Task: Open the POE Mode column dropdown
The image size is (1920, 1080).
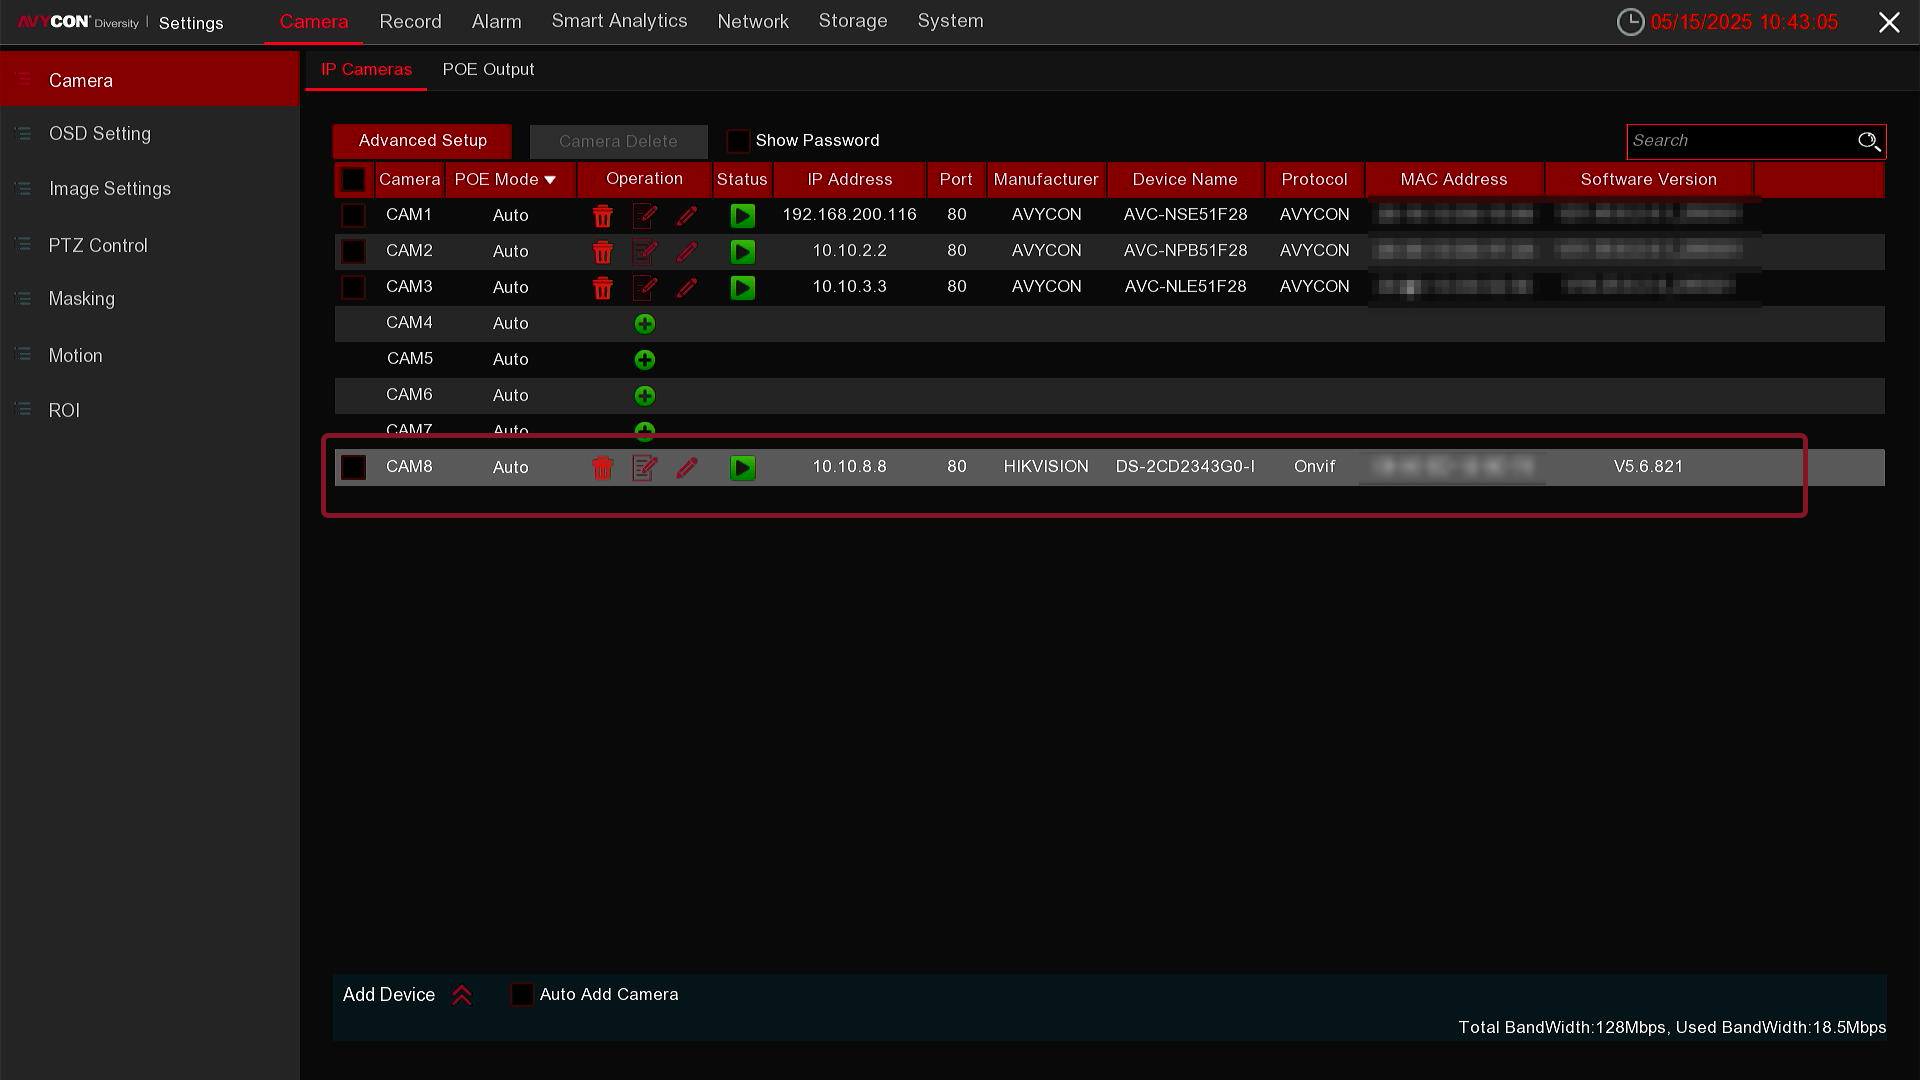Action: pos(550,180)
